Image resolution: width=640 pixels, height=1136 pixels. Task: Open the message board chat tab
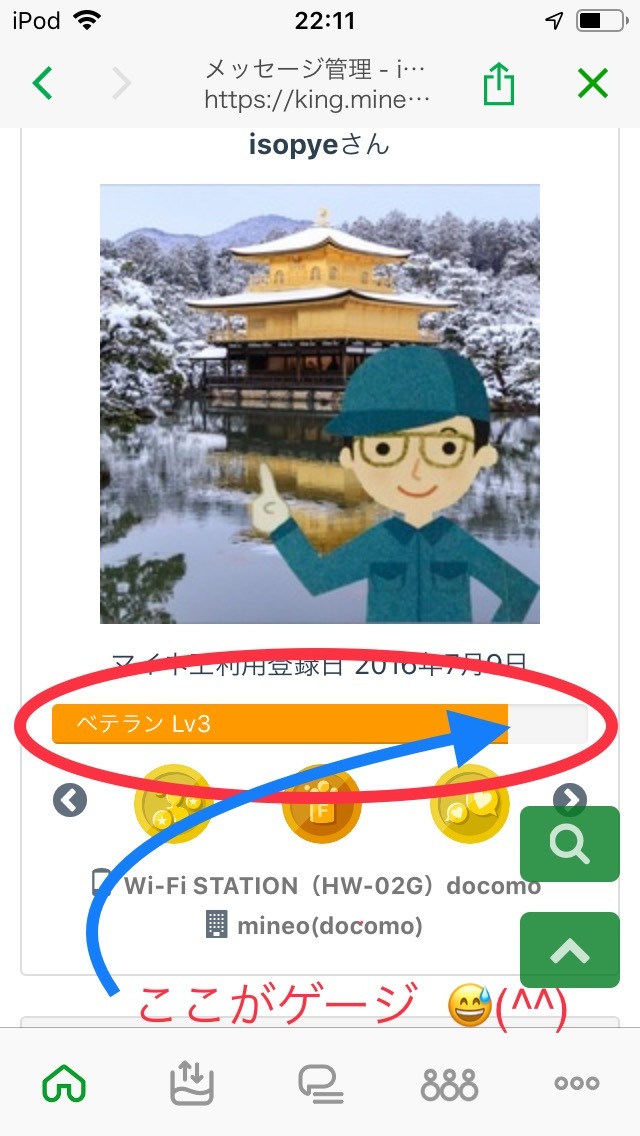tap(320, 1084)
